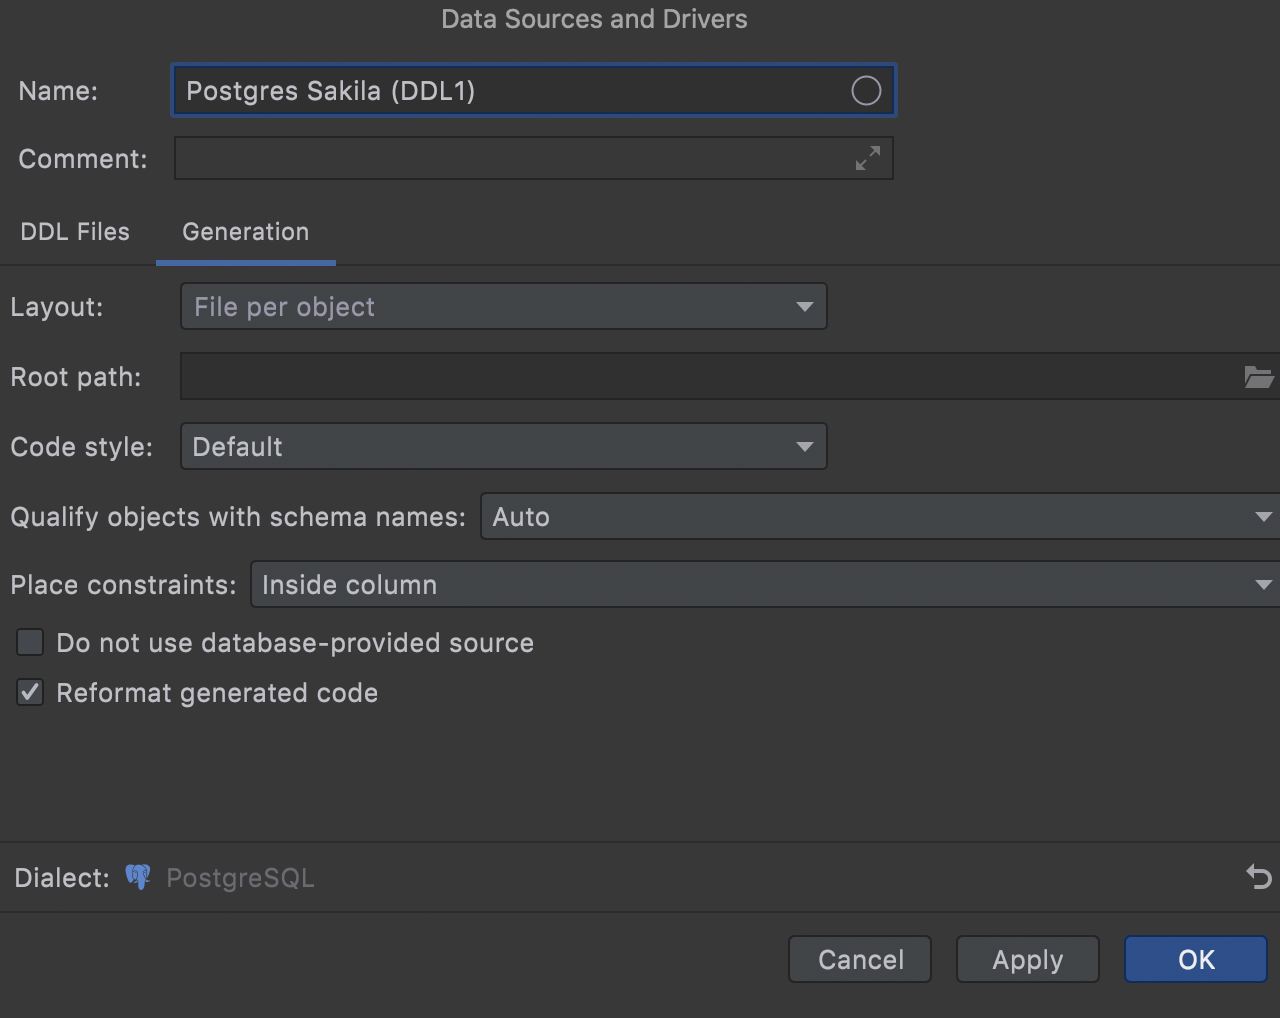Switch to the DDL Files tab
Viewport: 1280px width, 1018px height.
tap(75, 232)
